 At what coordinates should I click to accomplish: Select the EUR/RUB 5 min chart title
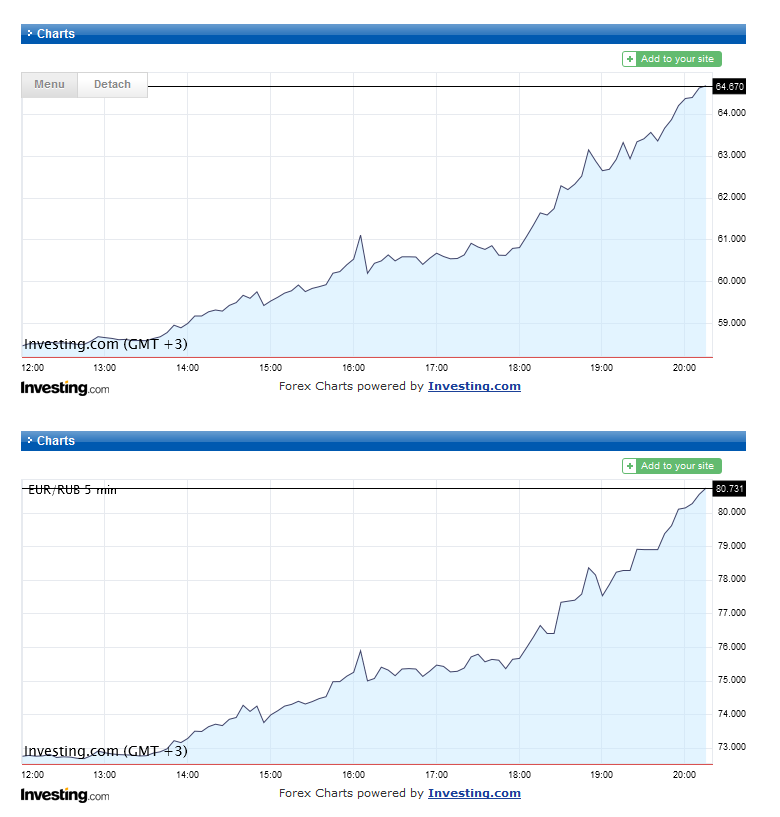70,489
